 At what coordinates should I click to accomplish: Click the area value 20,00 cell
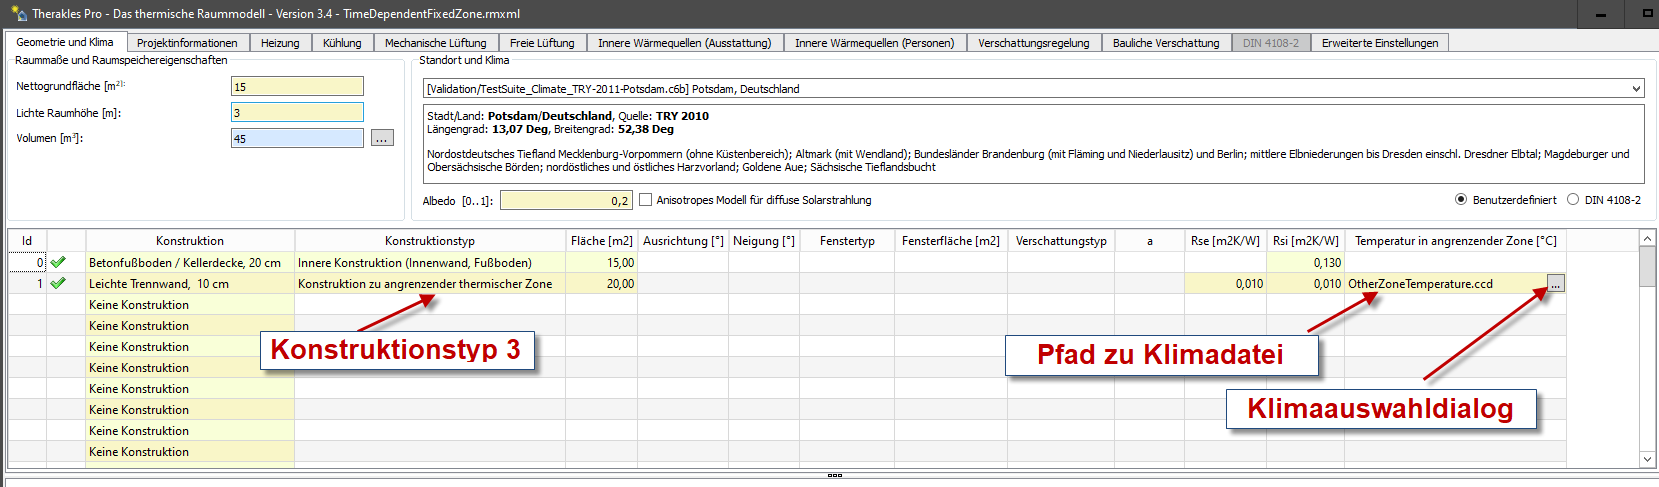[x=602, y=284]
